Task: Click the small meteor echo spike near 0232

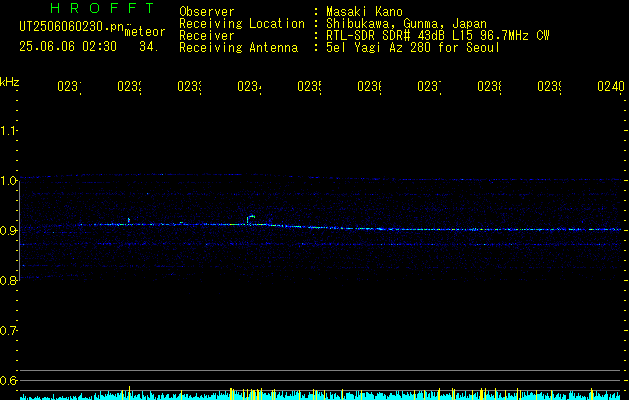Action: 129,220
